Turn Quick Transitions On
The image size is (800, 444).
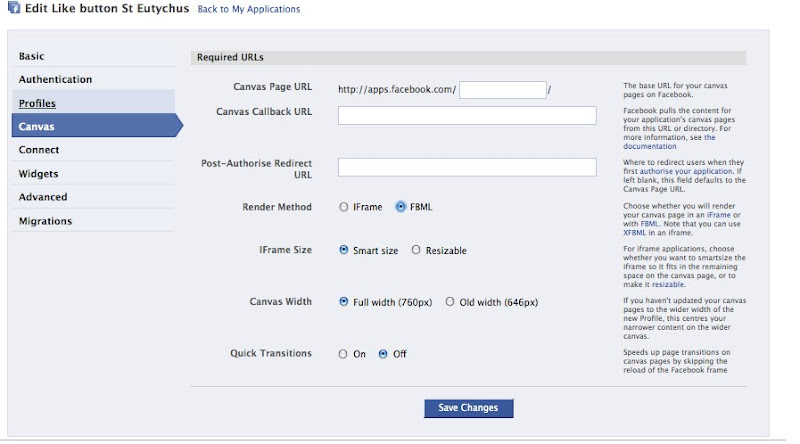[x=344, y=354]
